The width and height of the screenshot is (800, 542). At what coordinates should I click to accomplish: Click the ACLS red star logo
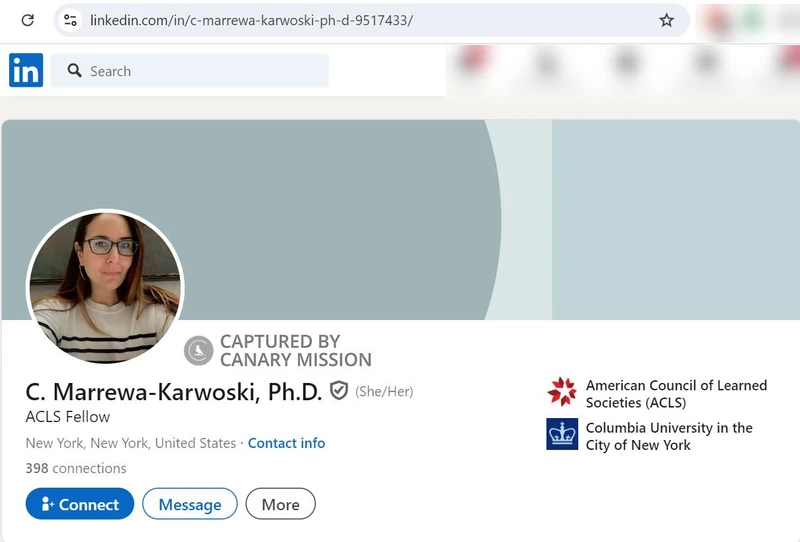coord(562,391)
